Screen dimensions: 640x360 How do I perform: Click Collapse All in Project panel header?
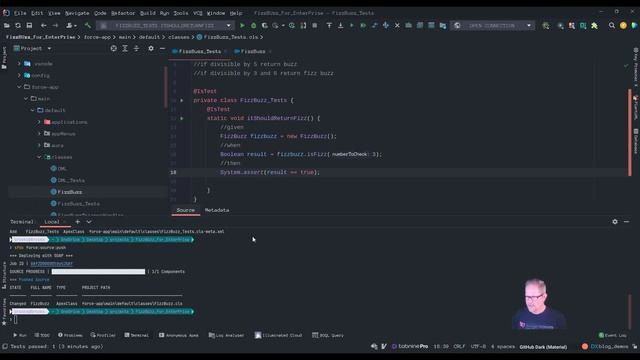[136, 48]
